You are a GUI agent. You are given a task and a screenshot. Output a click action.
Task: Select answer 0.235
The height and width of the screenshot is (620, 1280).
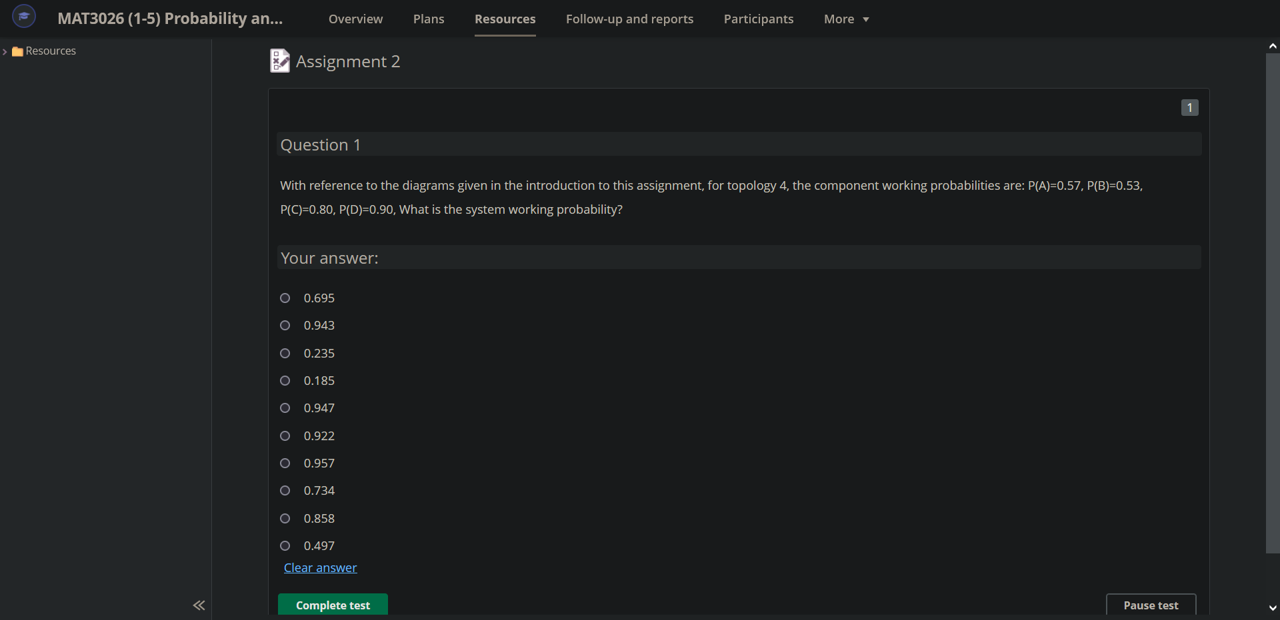(285, 353)
